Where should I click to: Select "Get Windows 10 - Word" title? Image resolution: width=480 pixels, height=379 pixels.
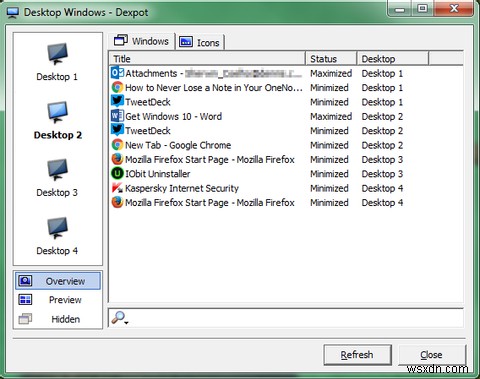[x=173, y=116]
